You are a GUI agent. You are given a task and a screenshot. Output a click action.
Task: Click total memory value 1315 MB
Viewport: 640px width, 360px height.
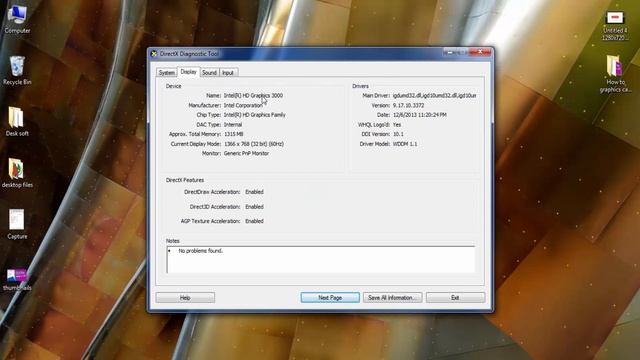[x=233, y=134]
